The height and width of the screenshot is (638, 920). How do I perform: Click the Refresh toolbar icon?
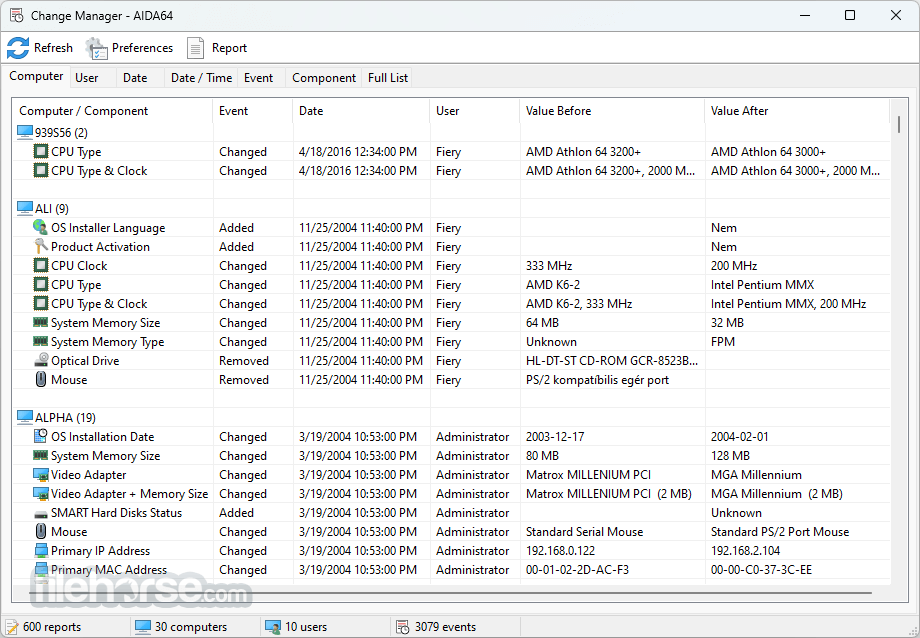coord(18,48)
